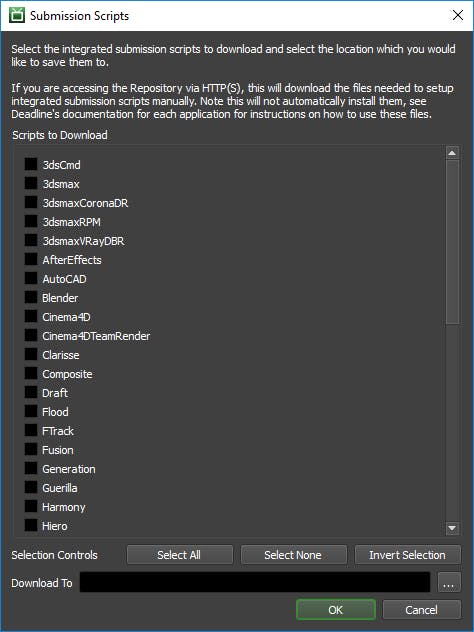Enable the AfterEffects script checkbox
Image resolution: width=474 pixels, height=632 pixels.
[31, 259]
